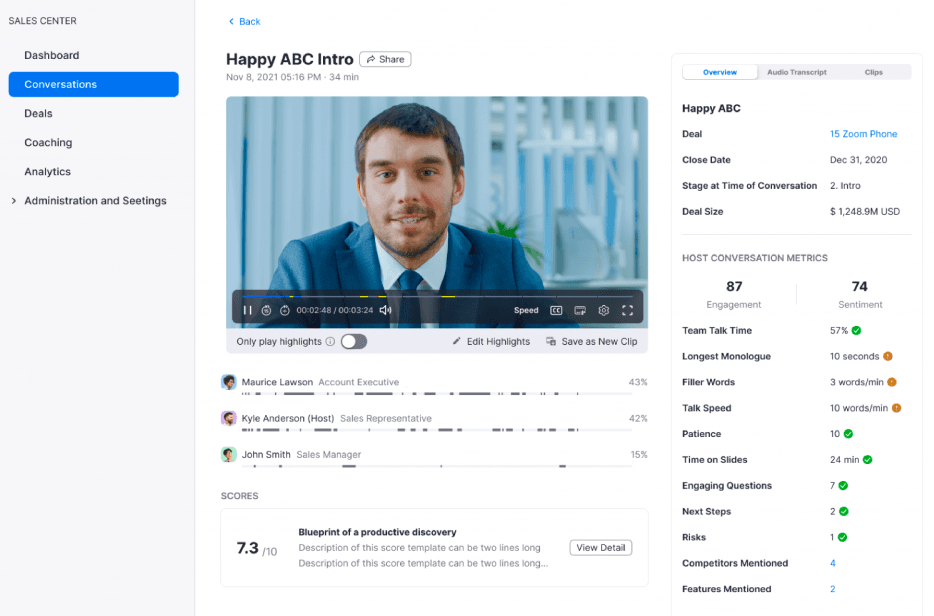The height and width of the screenshot is (616, 934).
Task: Turn on closed captions (CC)
Action: coord(556,310)
